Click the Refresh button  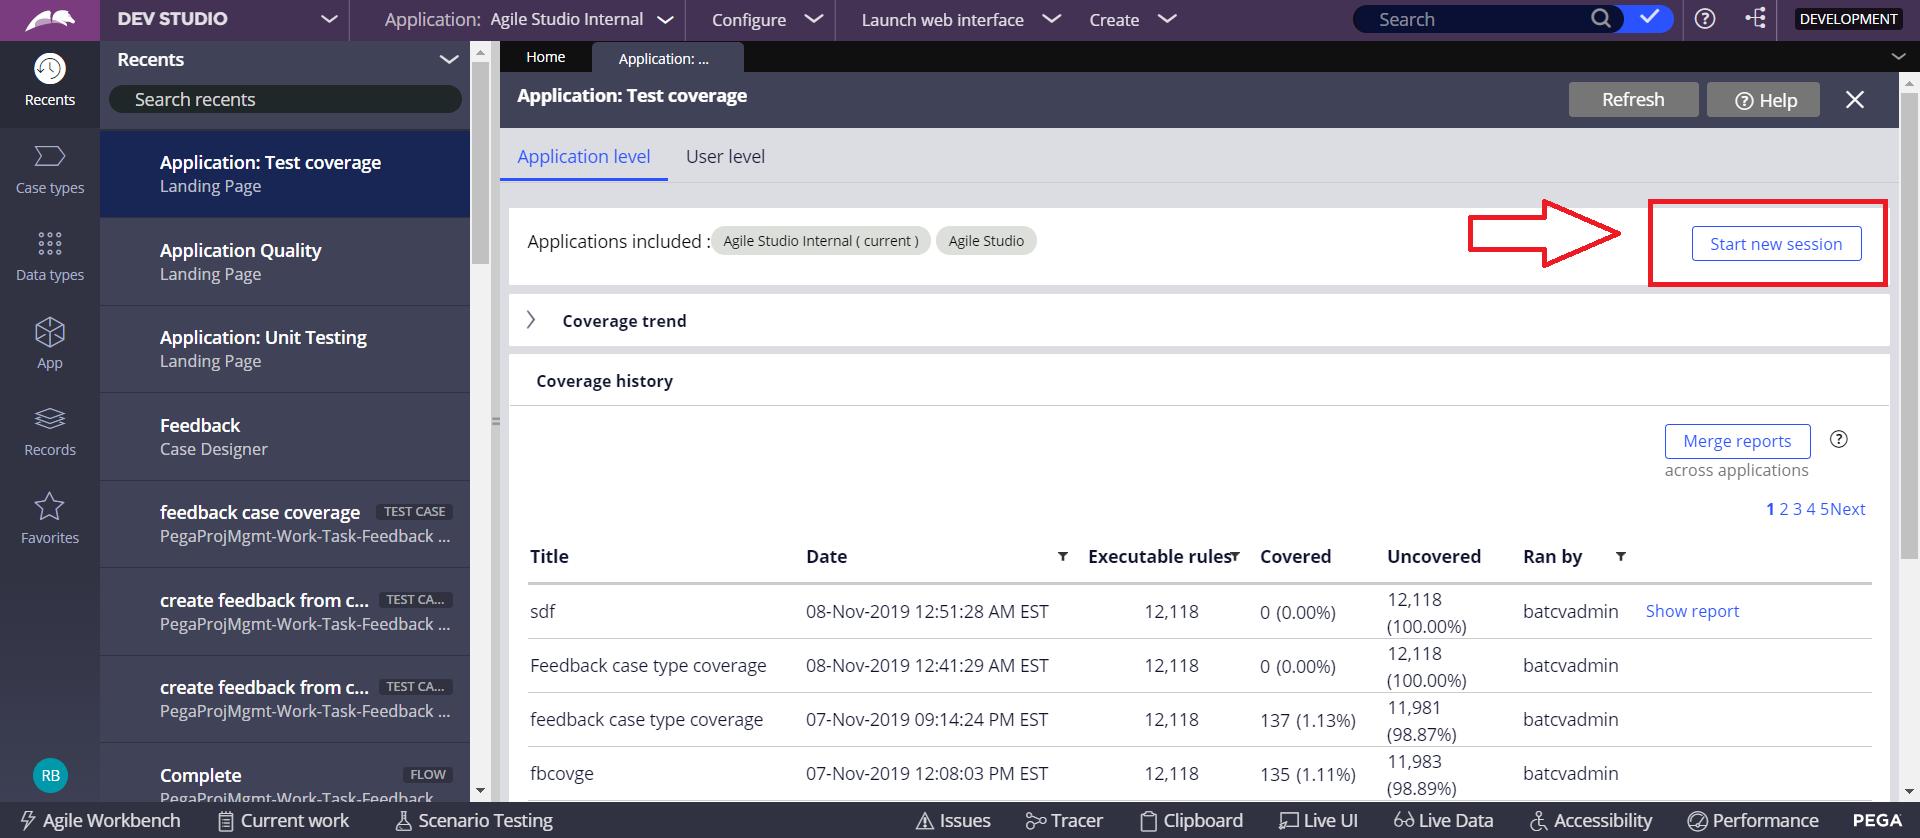pyautogui.click(x=1633, y=99)
